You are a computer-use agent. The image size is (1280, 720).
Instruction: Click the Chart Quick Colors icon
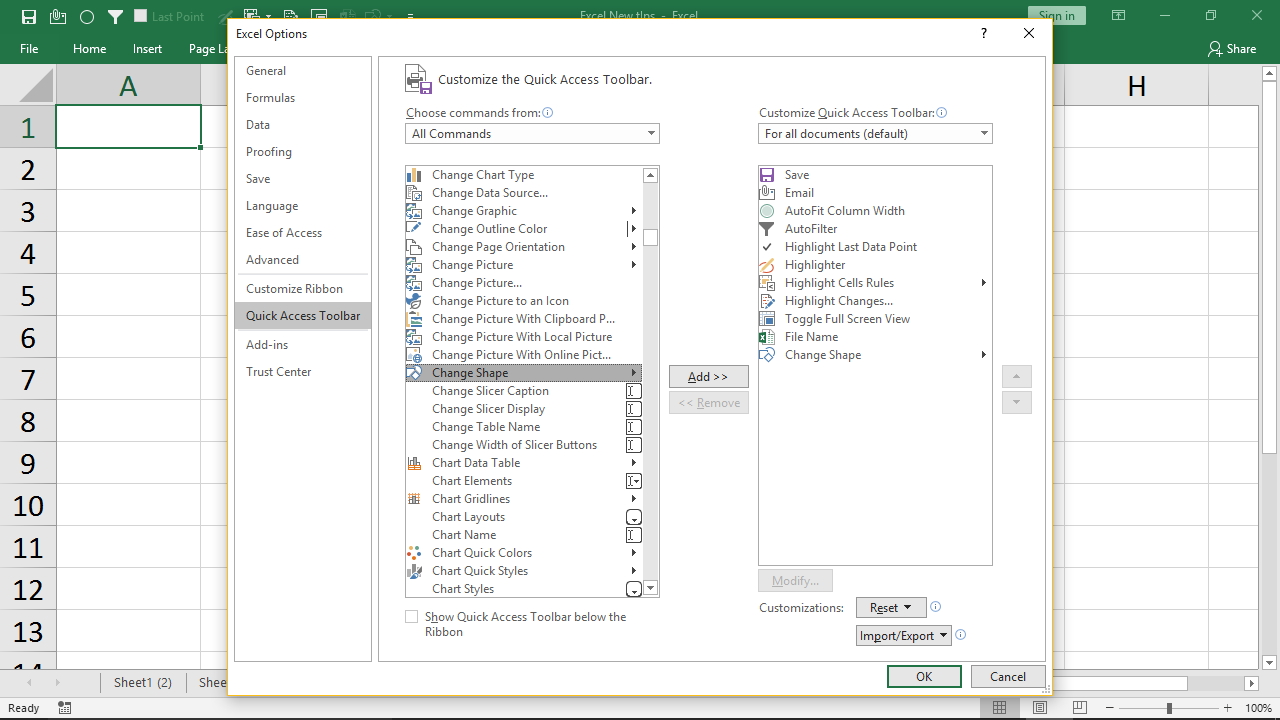tap(414, 553)
